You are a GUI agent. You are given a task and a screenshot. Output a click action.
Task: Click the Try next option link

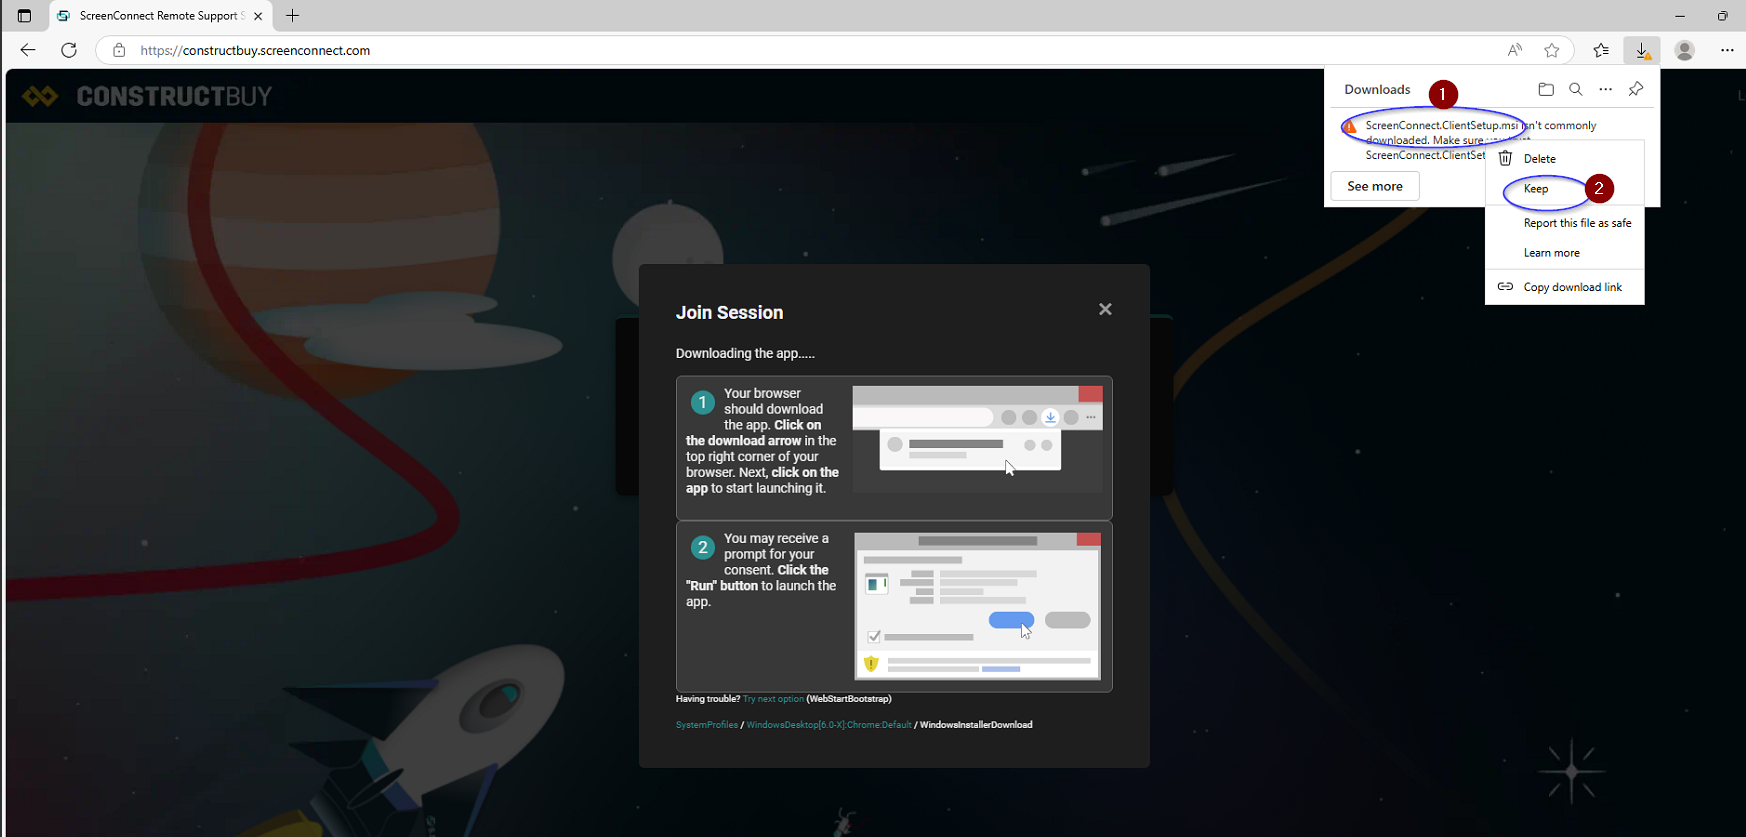click(x=773, y=699)
